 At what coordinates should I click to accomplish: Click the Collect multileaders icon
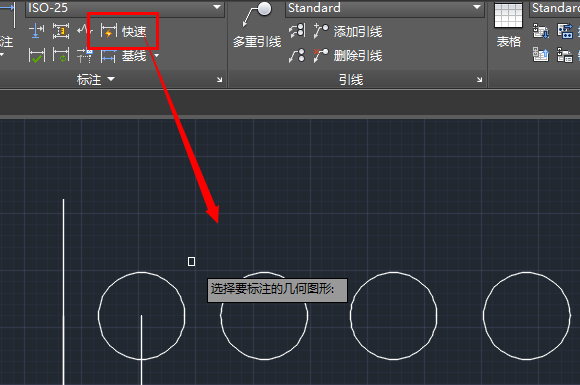pos(297,55)
